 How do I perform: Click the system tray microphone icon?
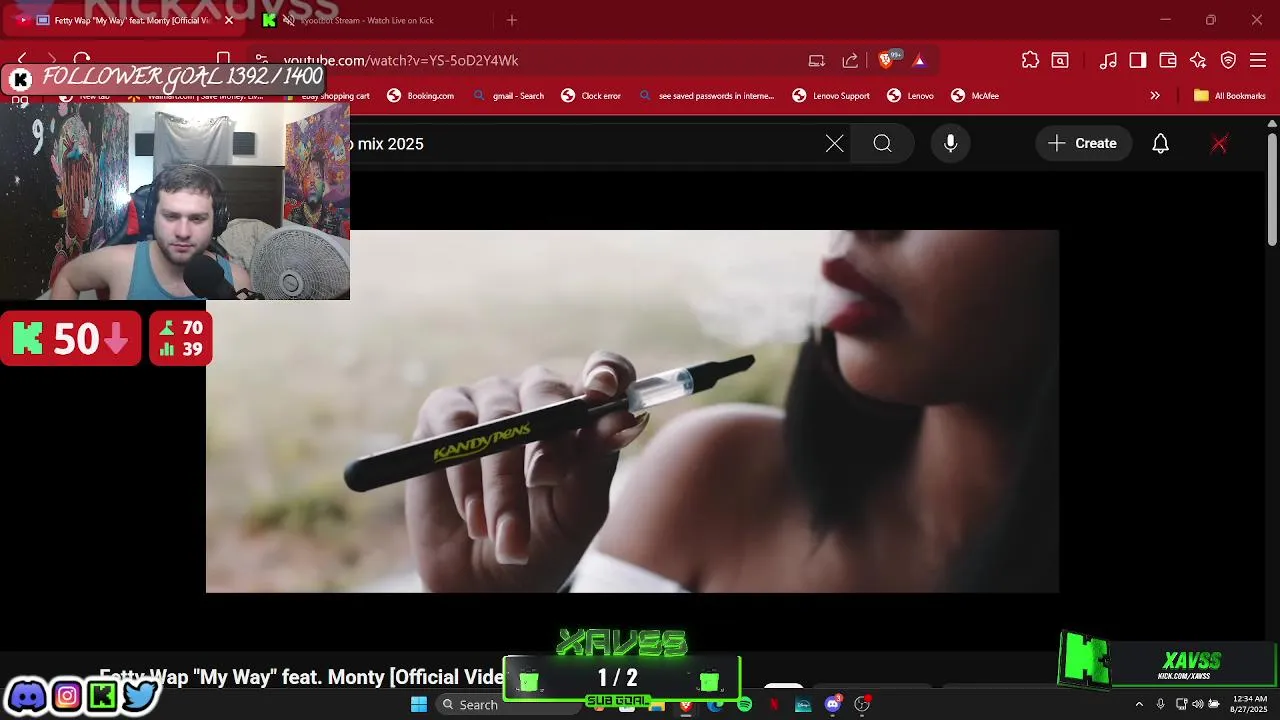pyautogui.click(x=1160, y=705)
